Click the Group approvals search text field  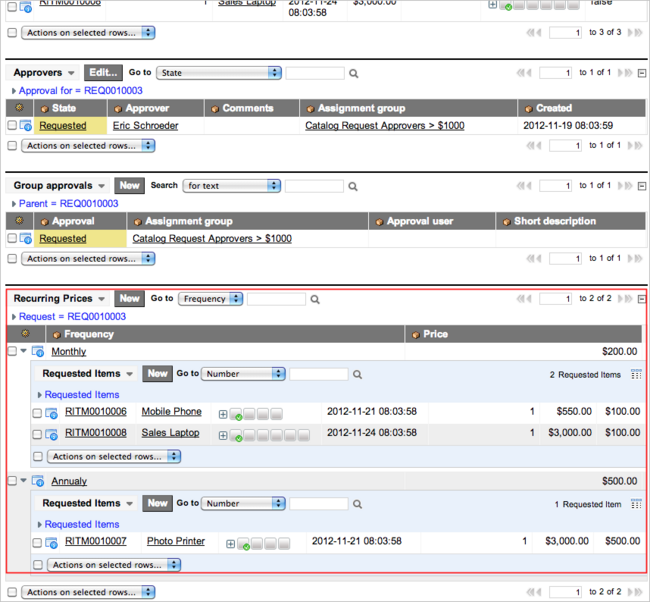pyautogui.click(x=314, y=186)
